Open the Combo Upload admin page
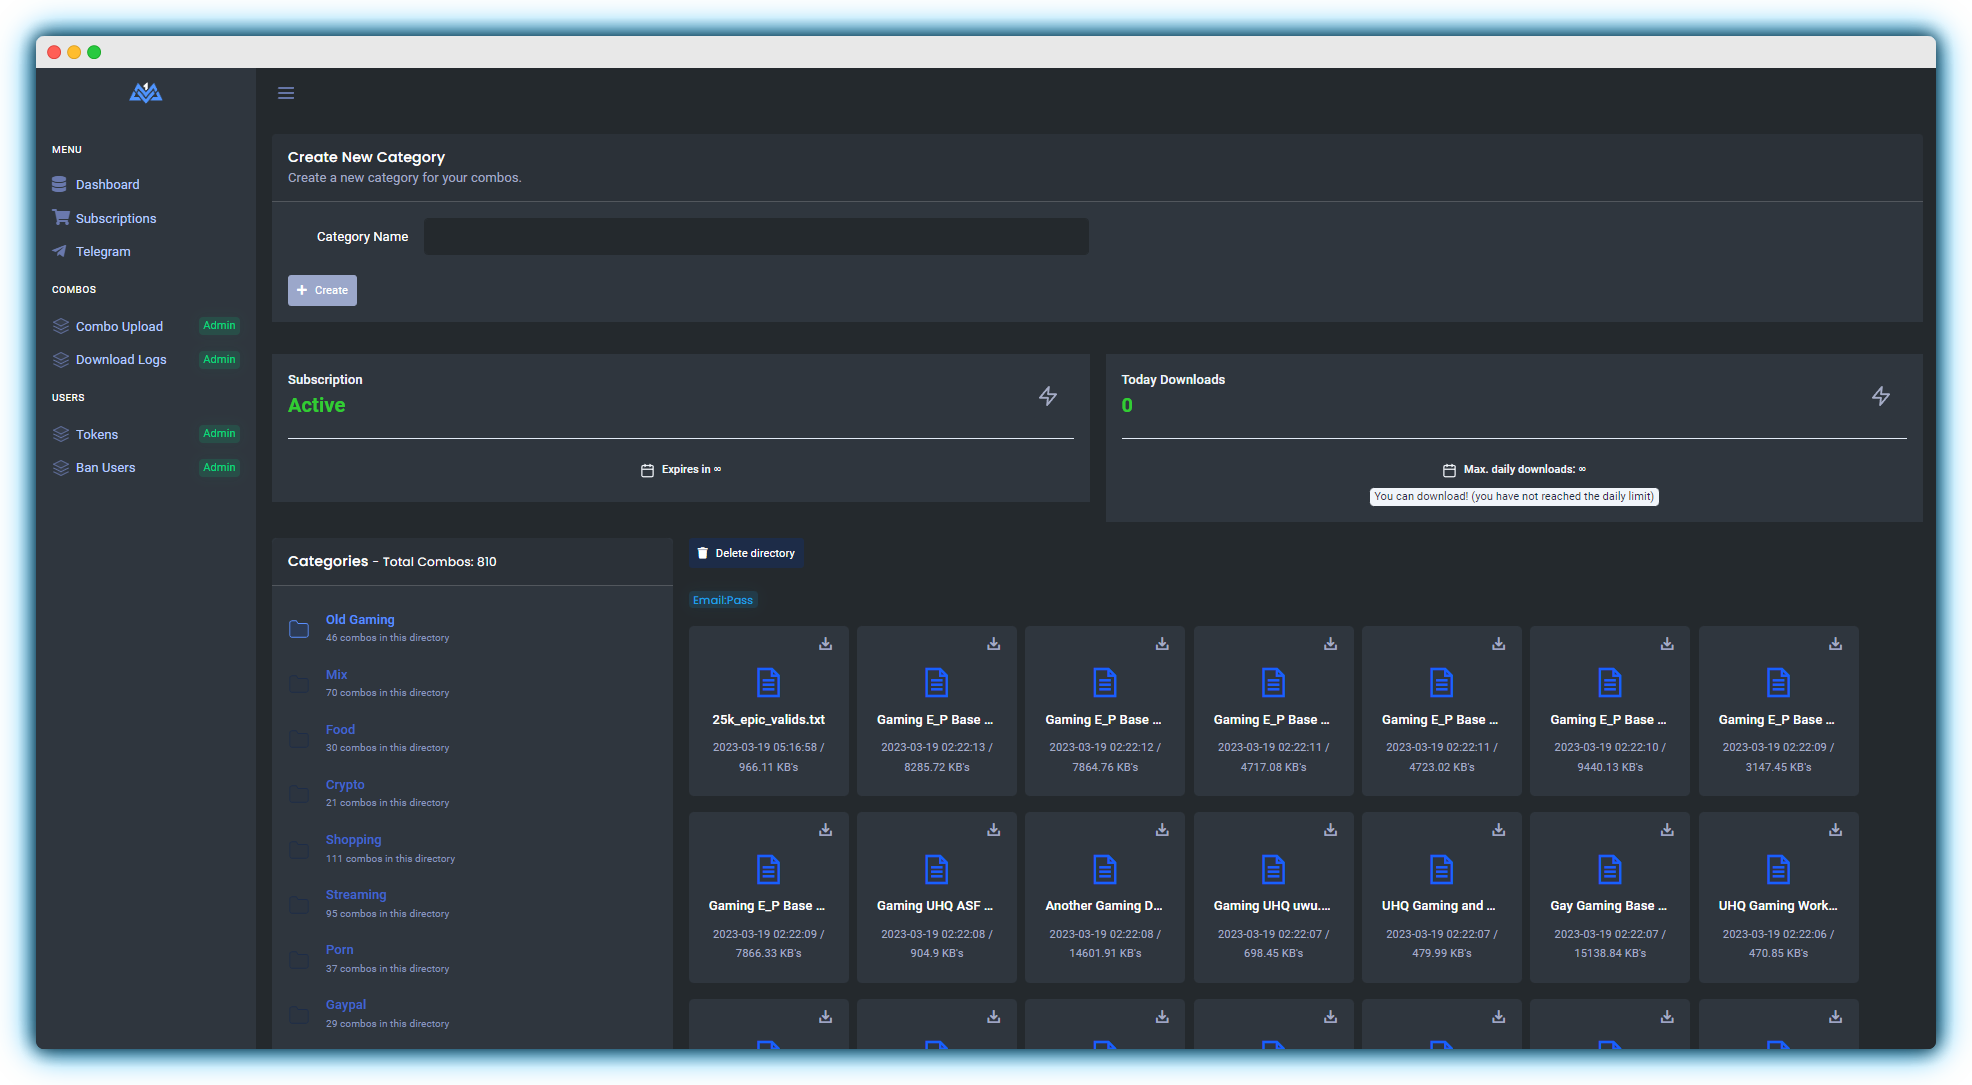The image size is (1972, 1085). coord(119,327)
